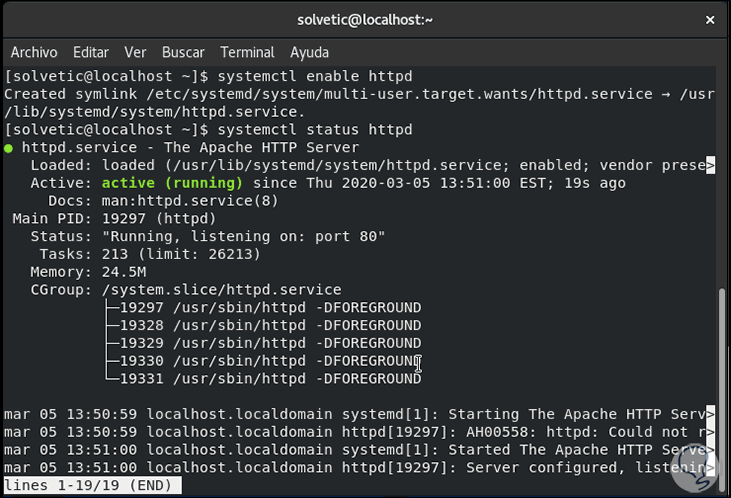Open the Ayuda menu
Viewport: 731px width, 498px height.
(309, 52)
